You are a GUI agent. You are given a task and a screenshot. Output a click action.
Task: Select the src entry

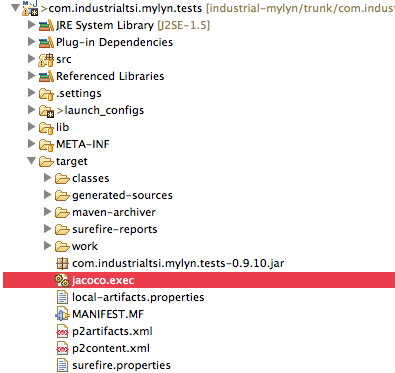(x=64, y=60)
